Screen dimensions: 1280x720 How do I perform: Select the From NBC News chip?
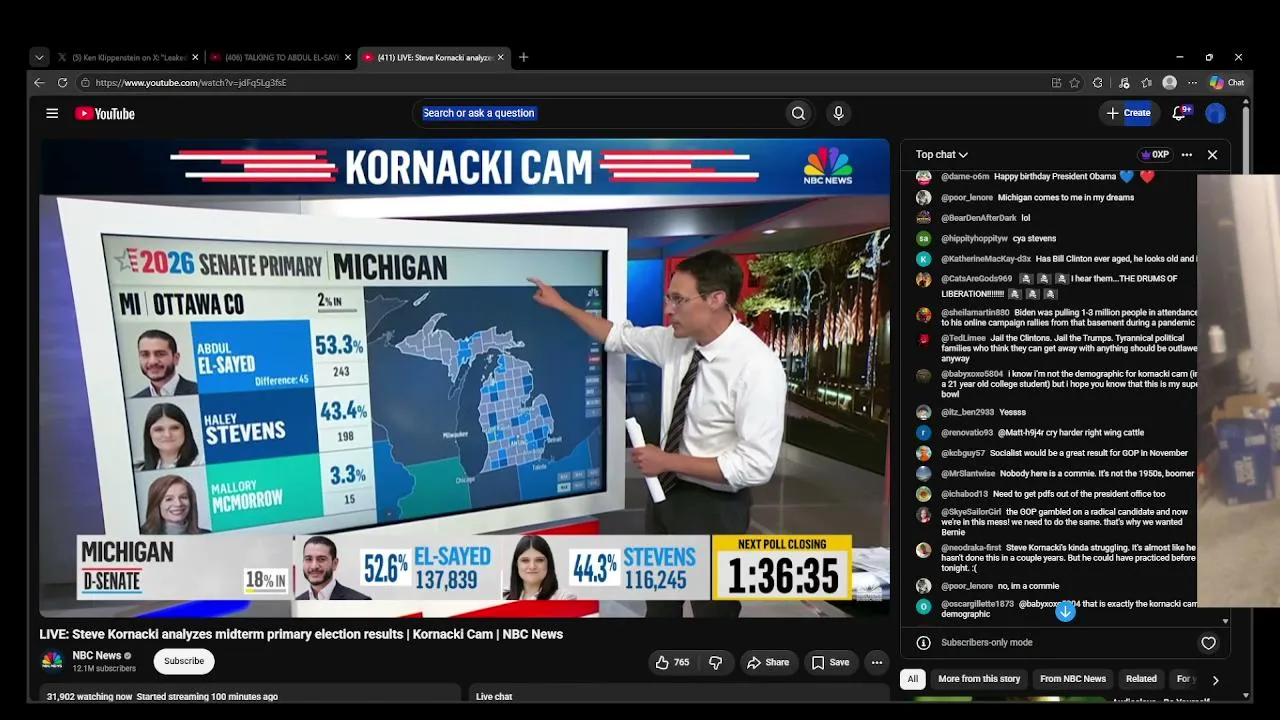coord(1073,679)
